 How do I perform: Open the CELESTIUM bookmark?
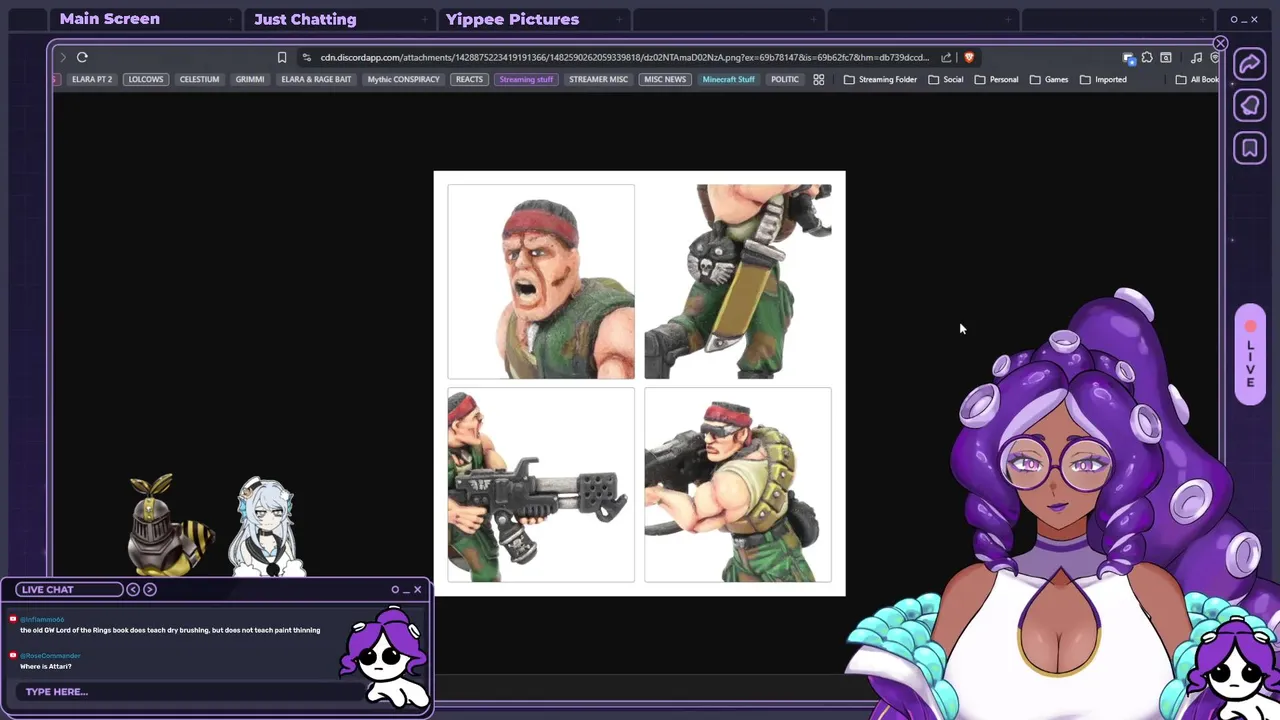199,79
